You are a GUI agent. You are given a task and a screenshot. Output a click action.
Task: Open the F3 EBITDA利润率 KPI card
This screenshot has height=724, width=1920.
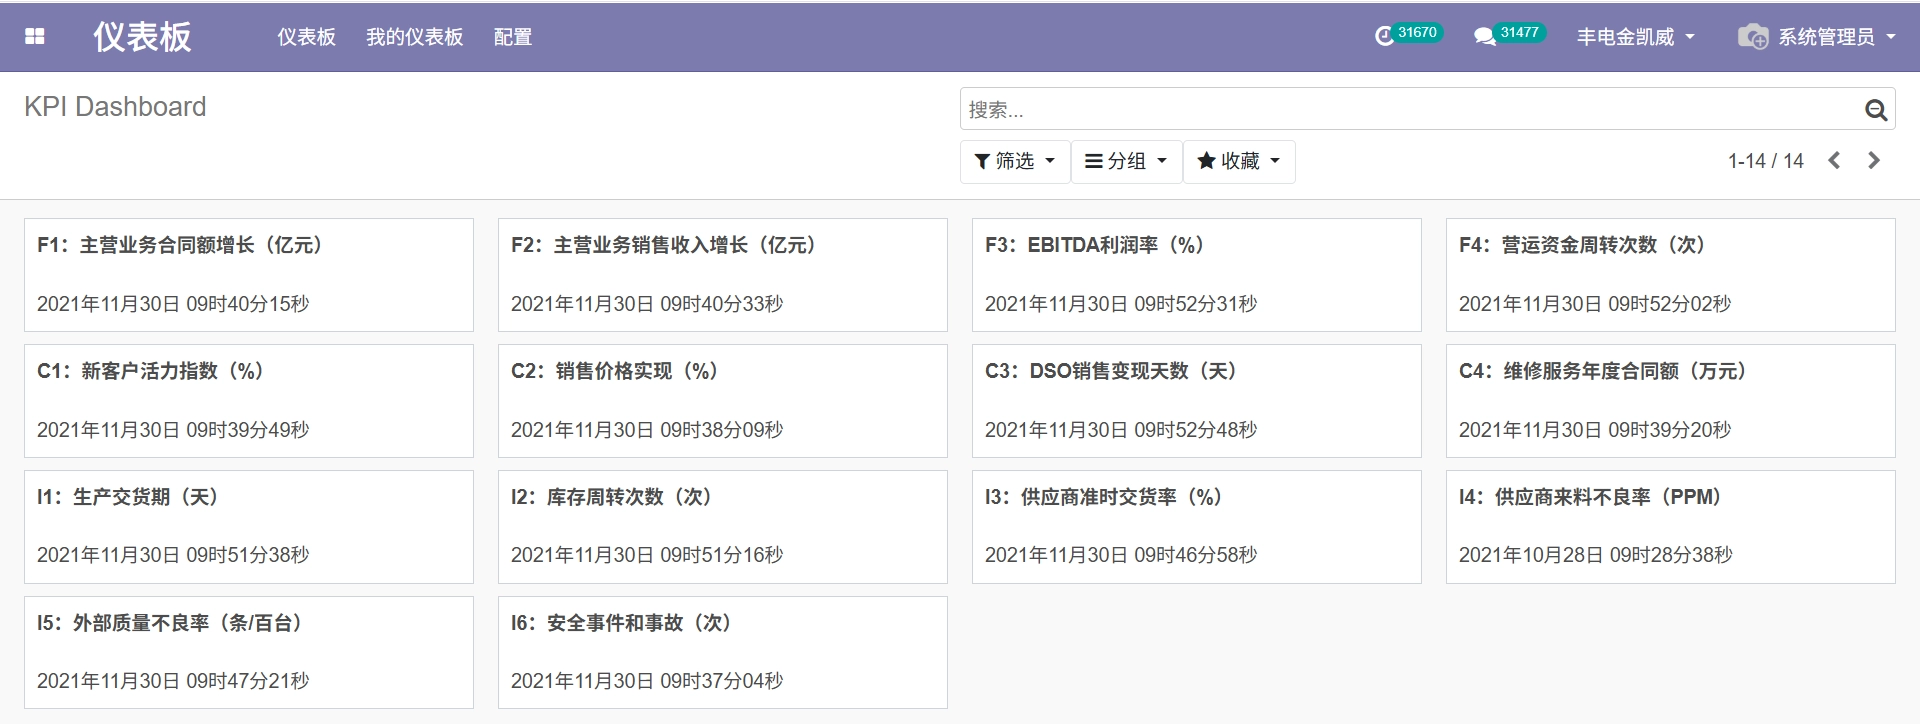point(1196,275)
